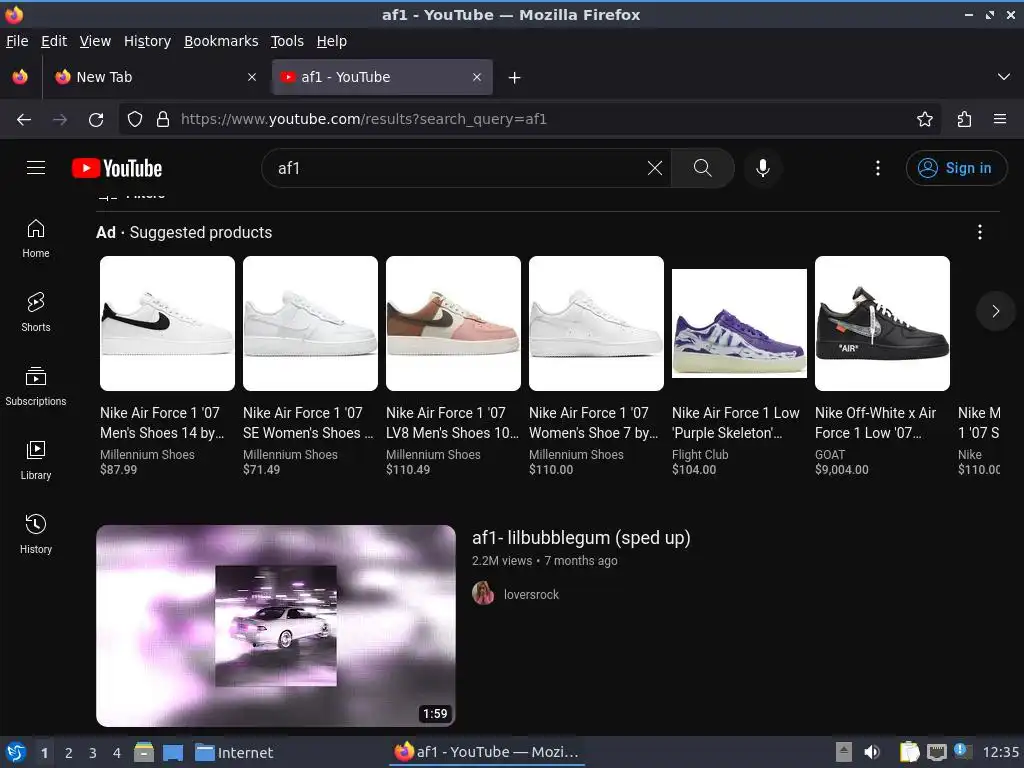1024x768 pixels.
Task: Close the New Tab tab
Action: [x=251, y=77]
